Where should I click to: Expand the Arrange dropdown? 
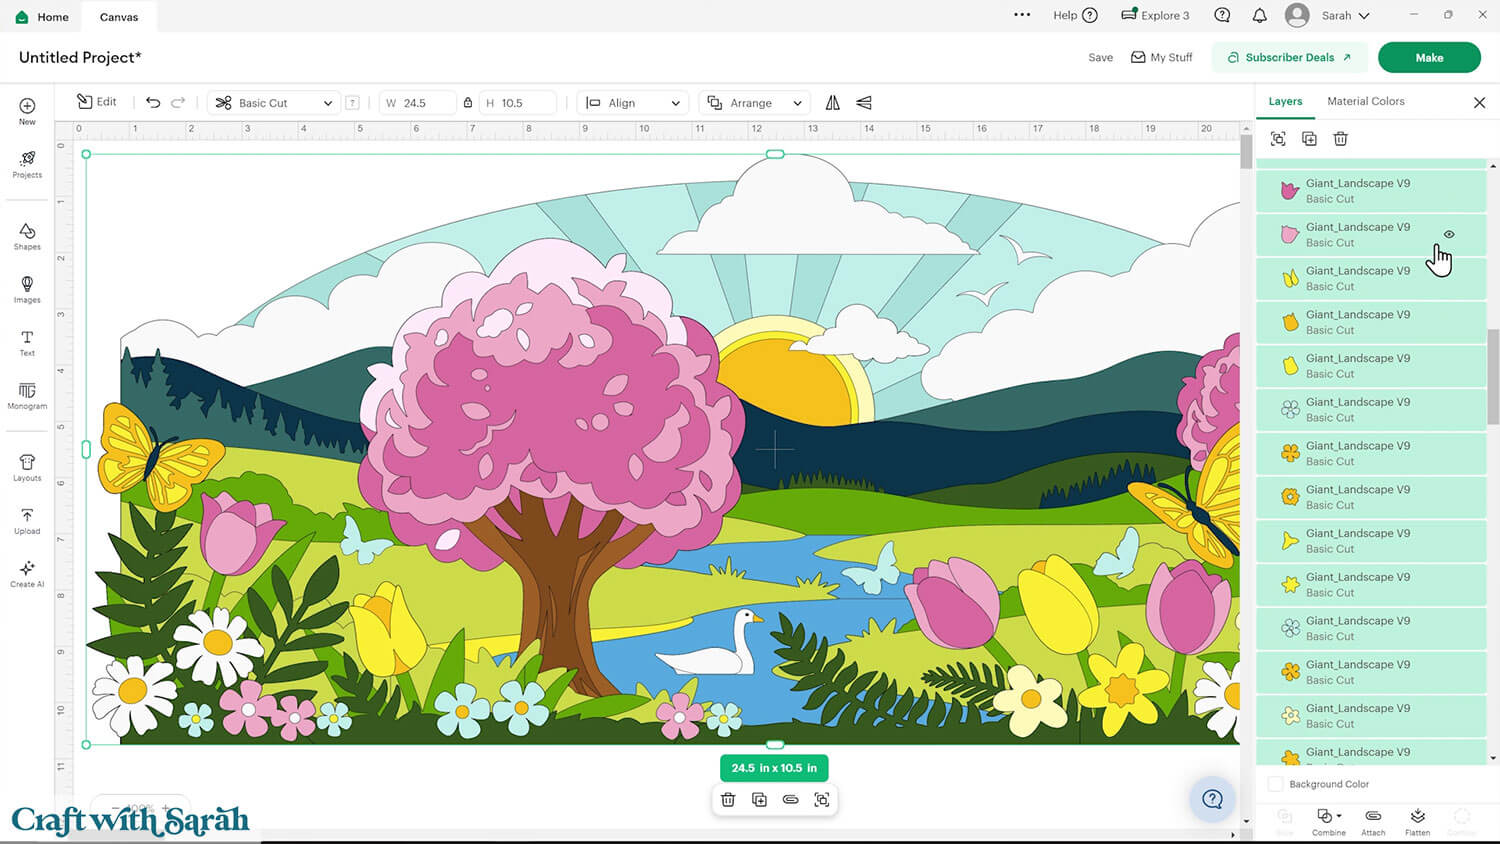point(754,103)
